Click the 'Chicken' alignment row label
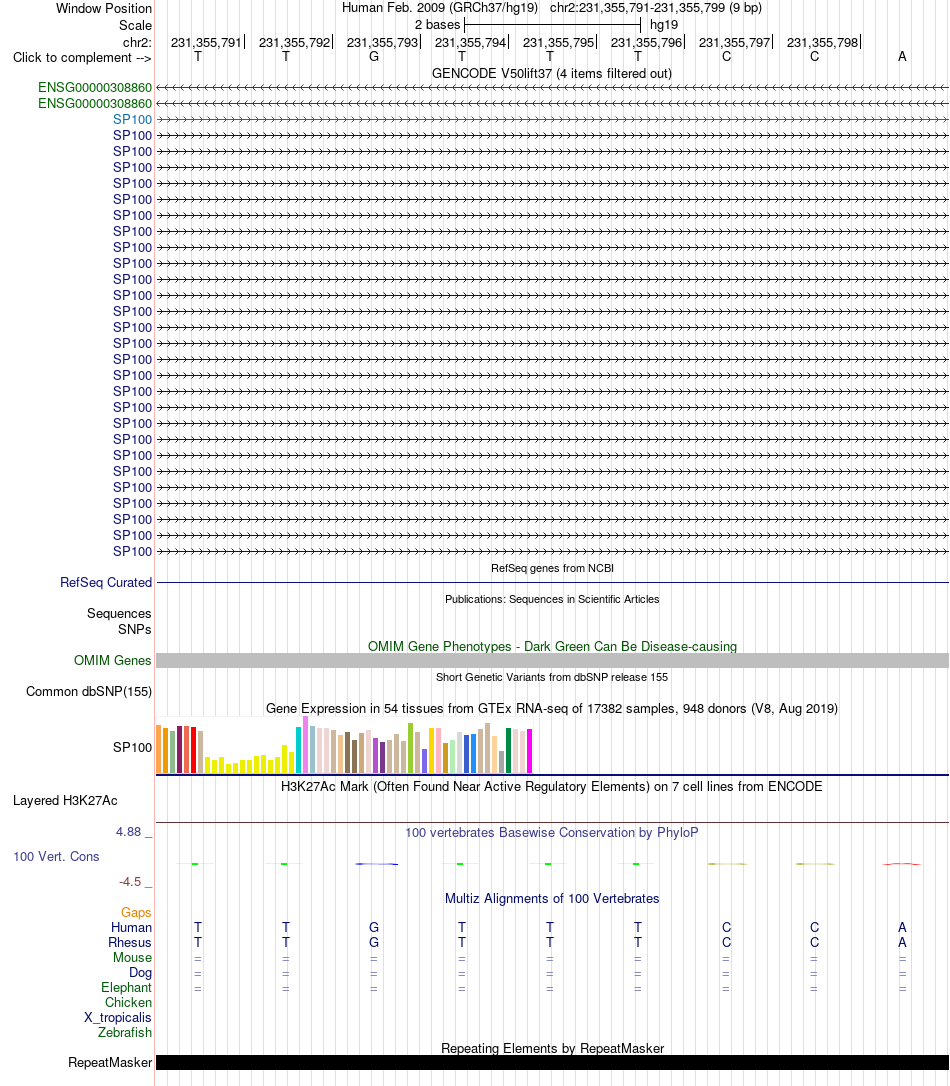The image size is (950, 1086). [128, 1003]
